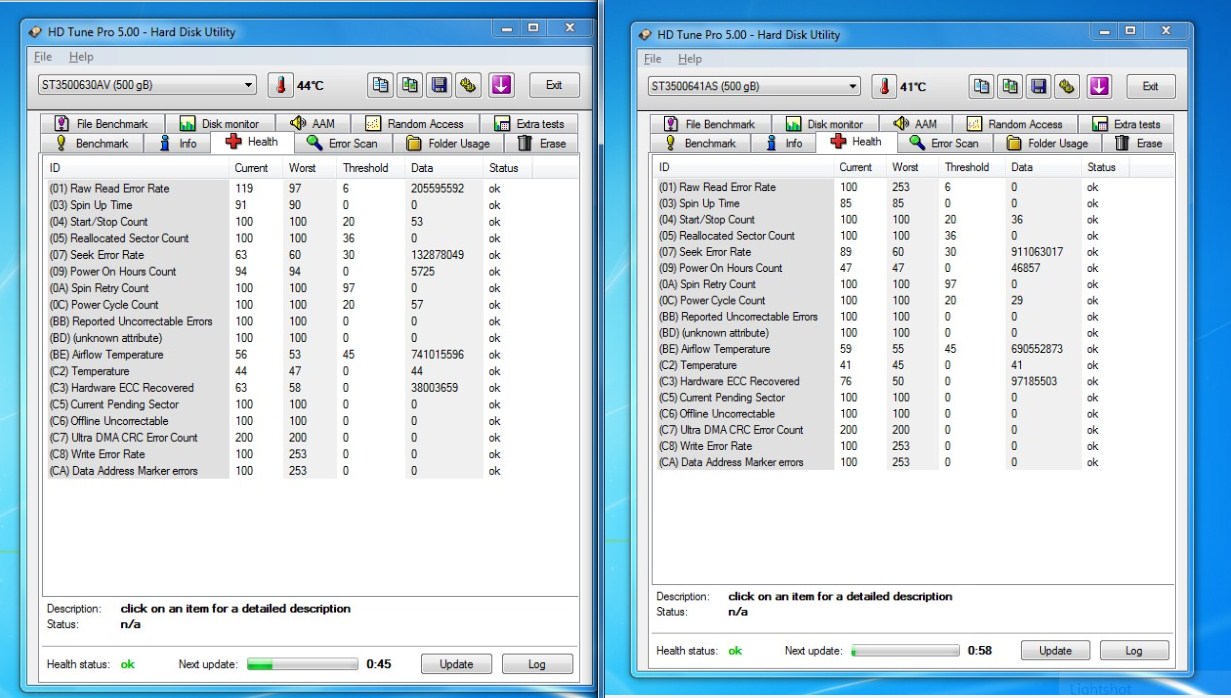This screenshot has height=698, width=1231.
Task: Select the AAM tab in right window
Action: tap(915, 124)
